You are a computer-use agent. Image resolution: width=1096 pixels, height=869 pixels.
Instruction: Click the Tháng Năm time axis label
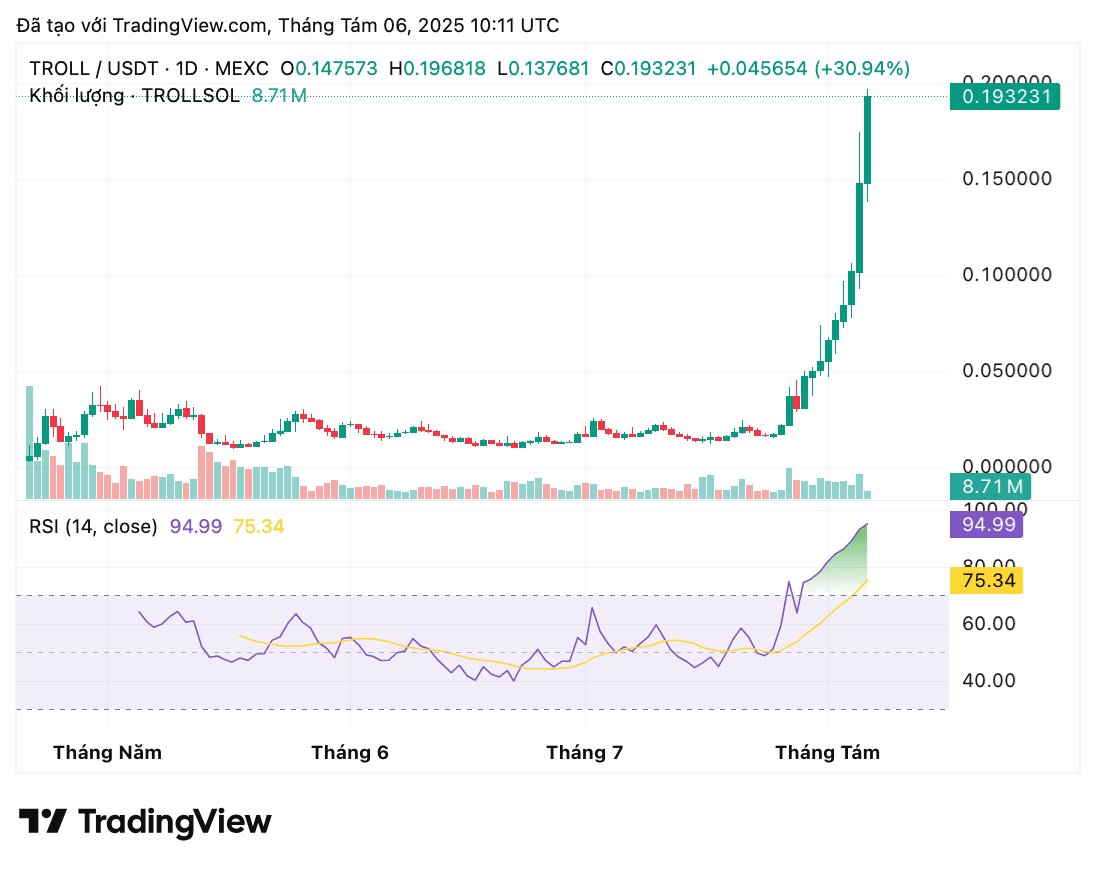[x=108, y=753]
